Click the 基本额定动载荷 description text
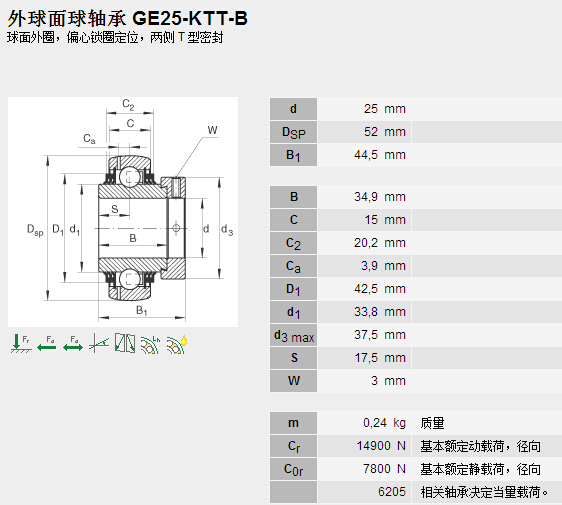This screenshot has width=562, height=505. pyautogui.click(x=481, y=446)
